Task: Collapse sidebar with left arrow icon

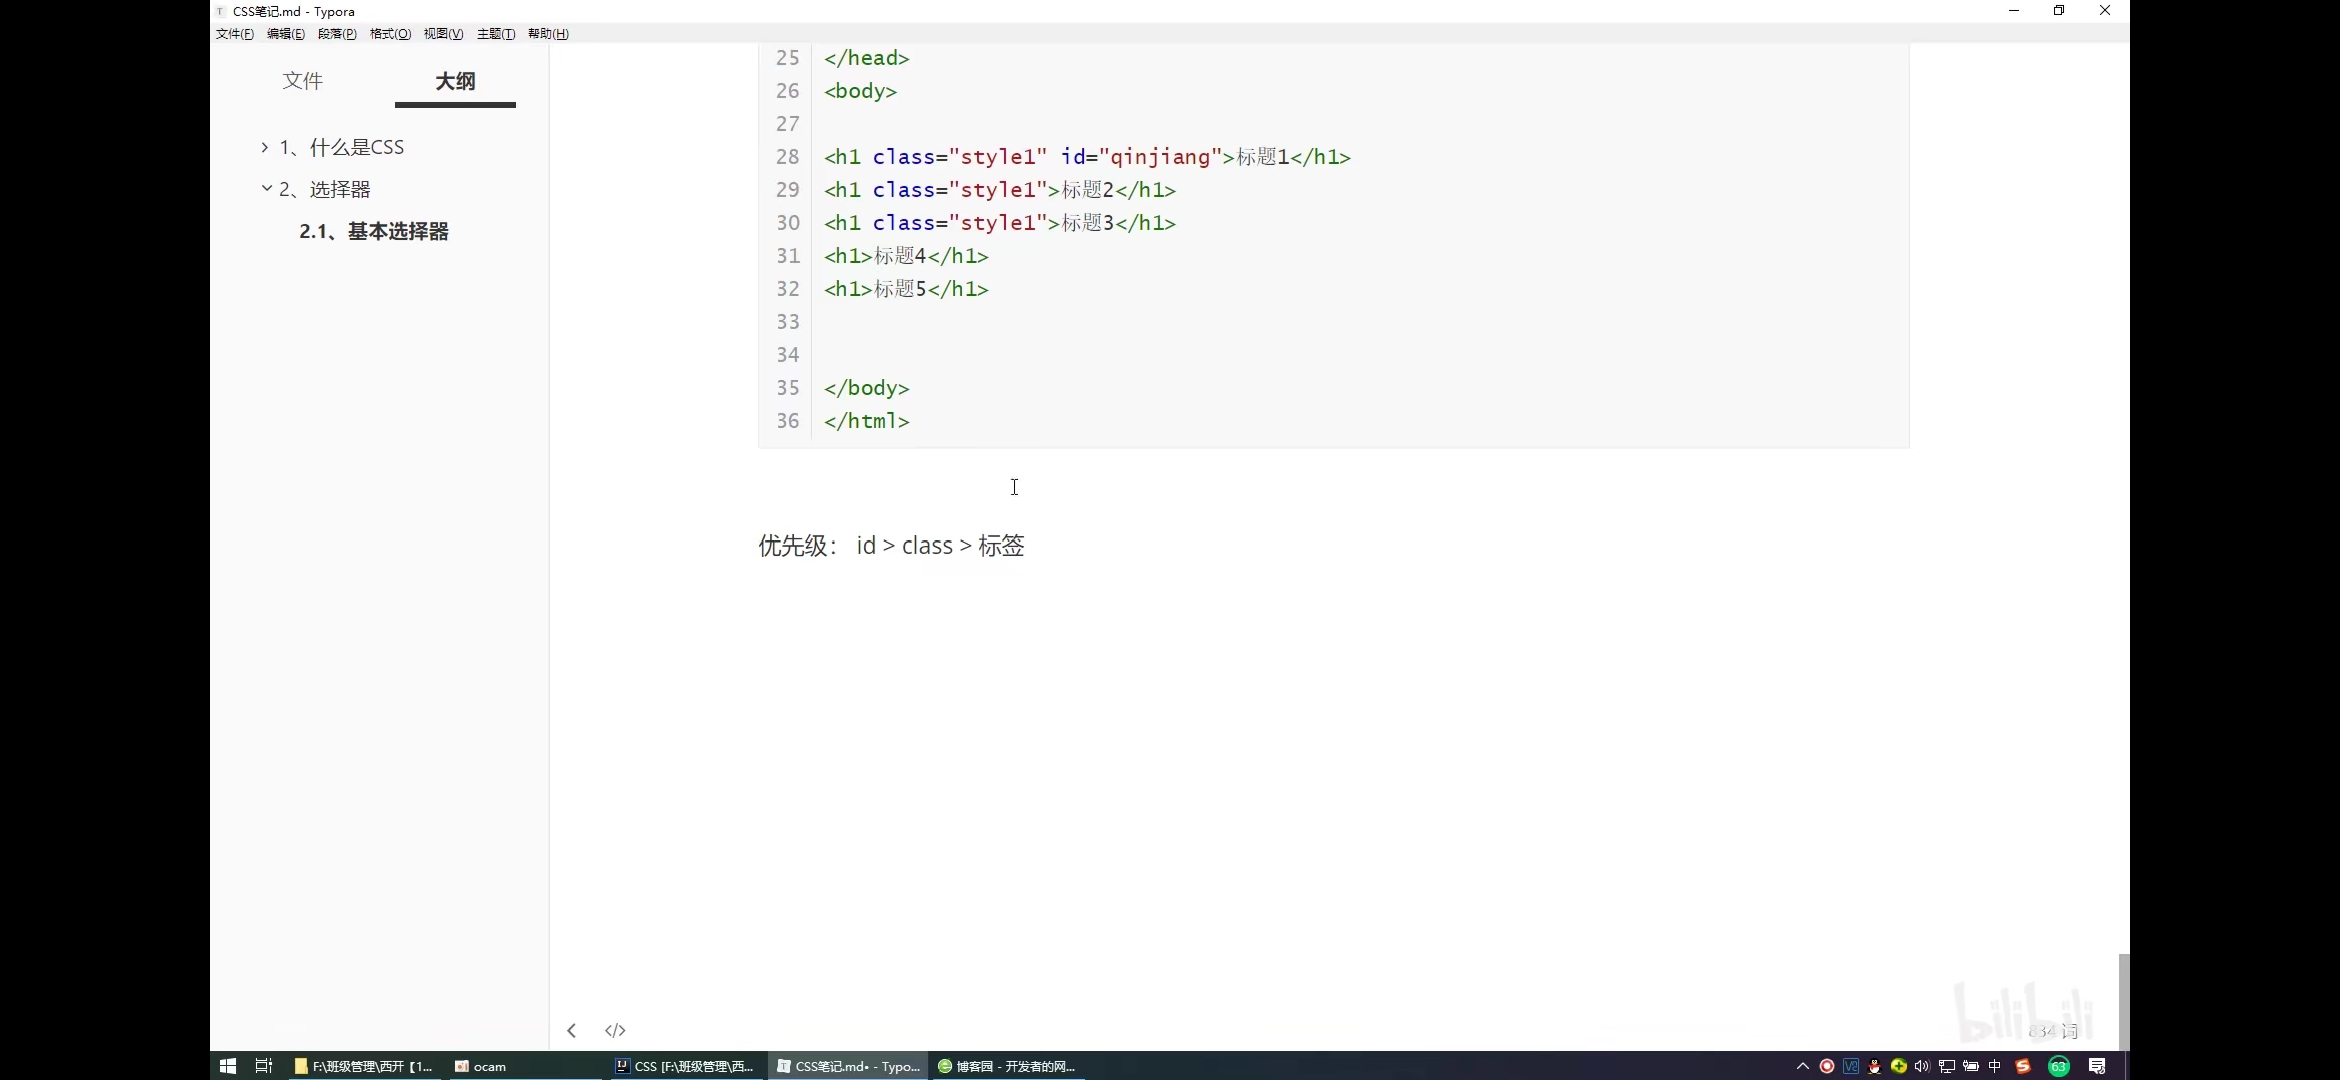Action: [x=571, y=1030]
